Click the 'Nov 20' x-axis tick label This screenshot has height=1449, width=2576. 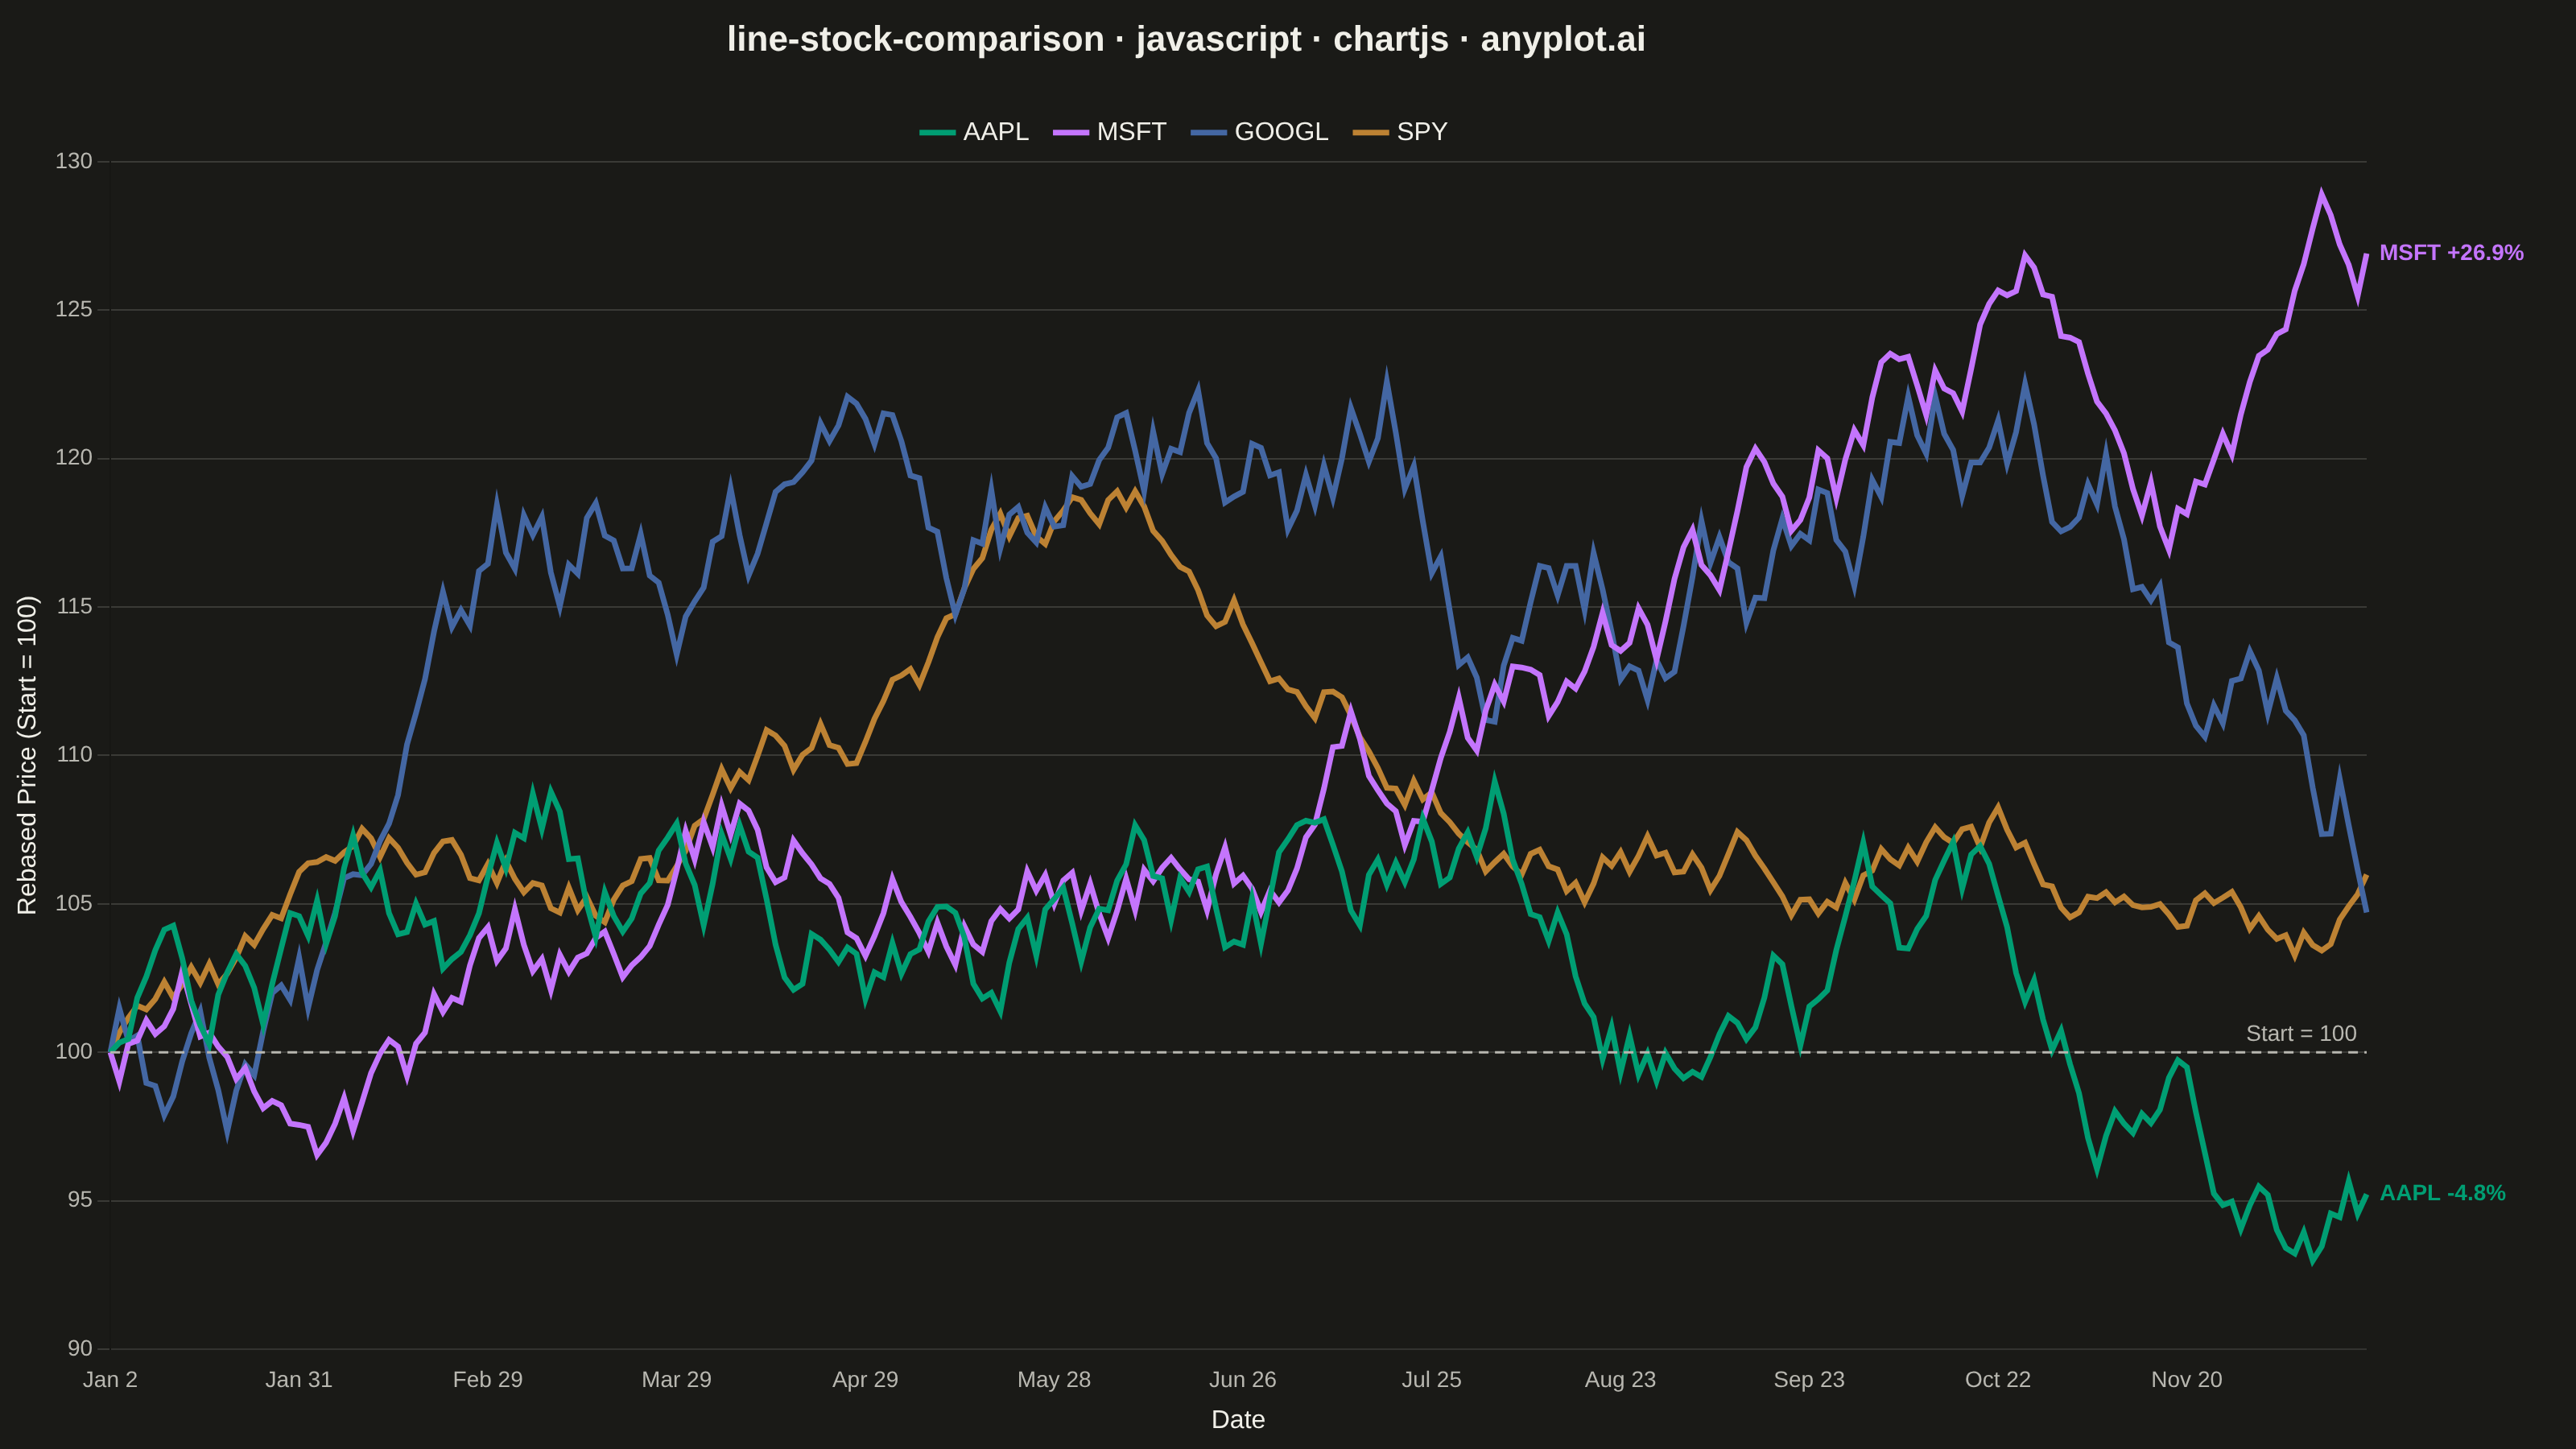[2187, 1380]
